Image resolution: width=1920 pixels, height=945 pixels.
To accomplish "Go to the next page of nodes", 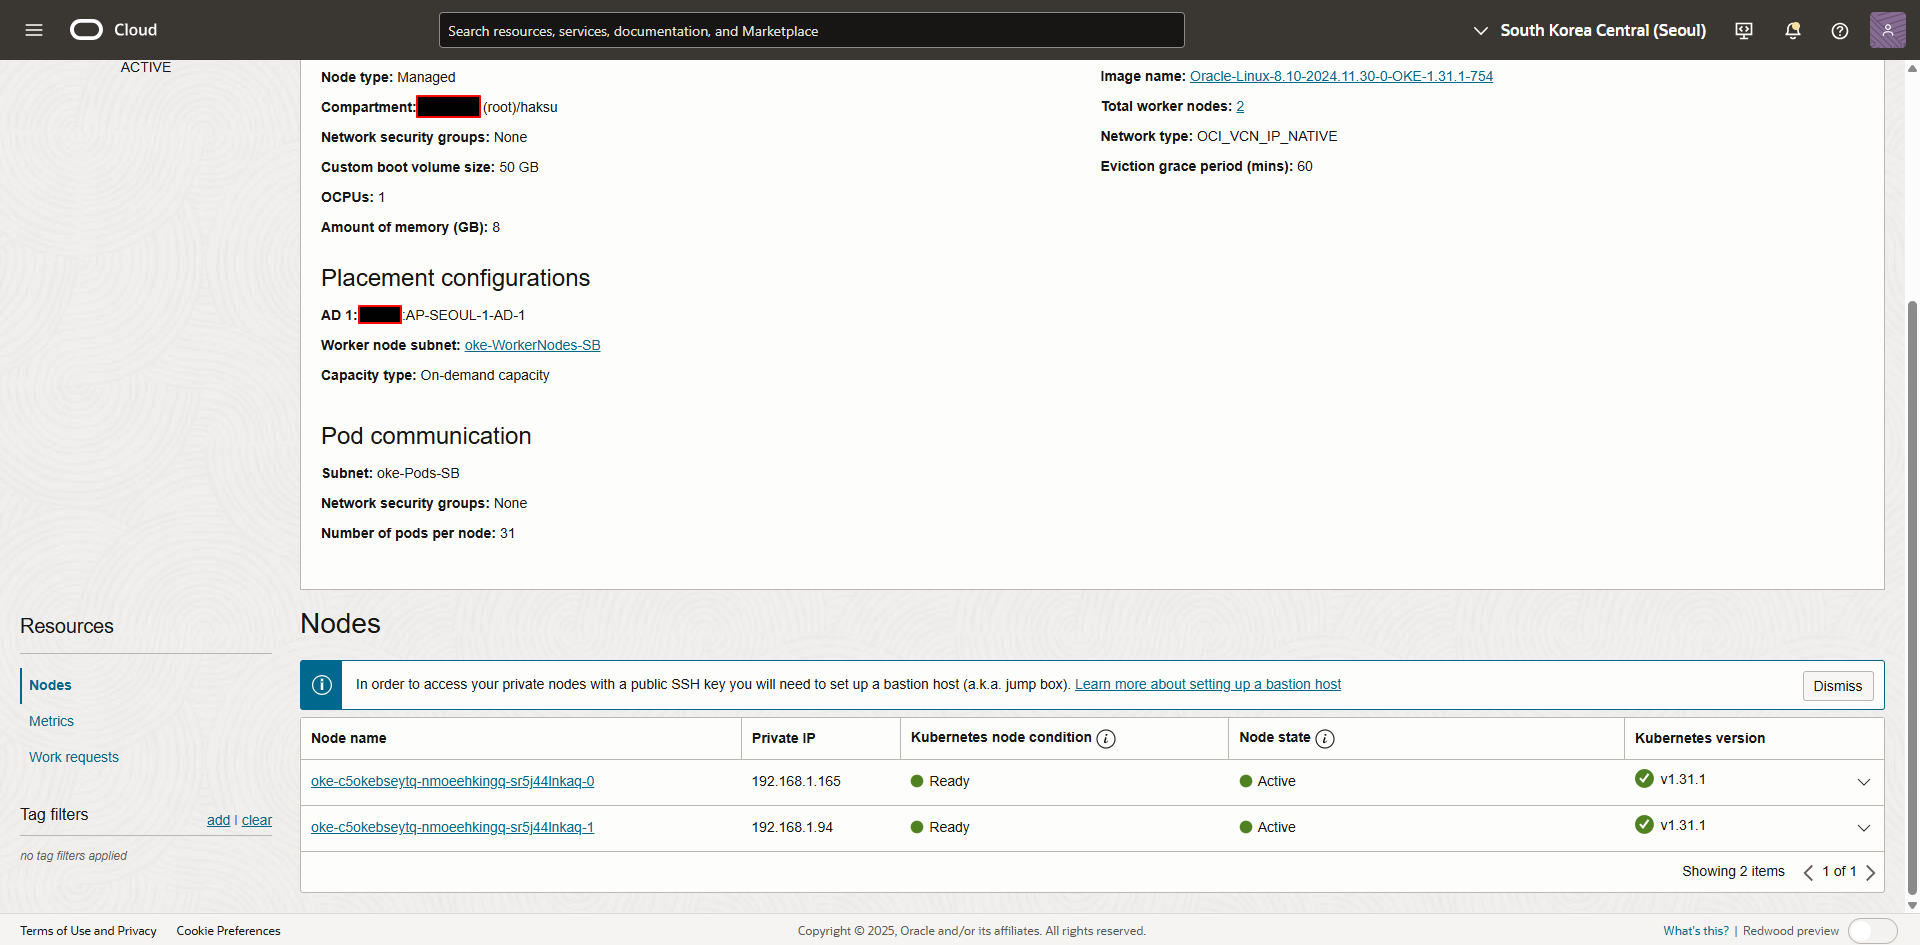I will 1871,873.
